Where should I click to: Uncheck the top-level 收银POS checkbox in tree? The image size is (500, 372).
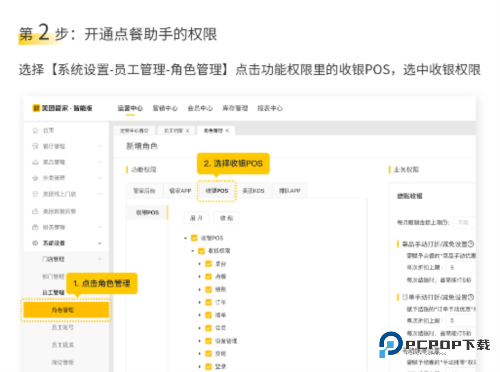[194, 238]
